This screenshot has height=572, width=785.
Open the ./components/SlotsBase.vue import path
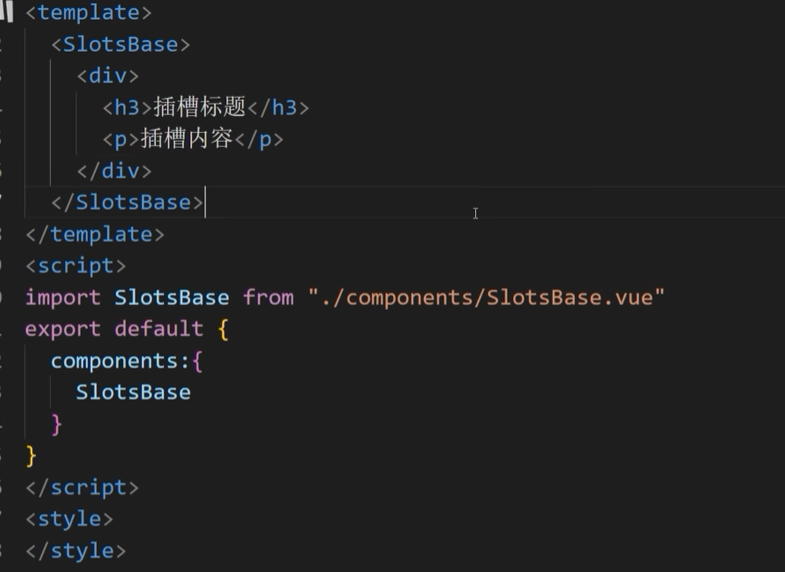(x=486, y=297)
